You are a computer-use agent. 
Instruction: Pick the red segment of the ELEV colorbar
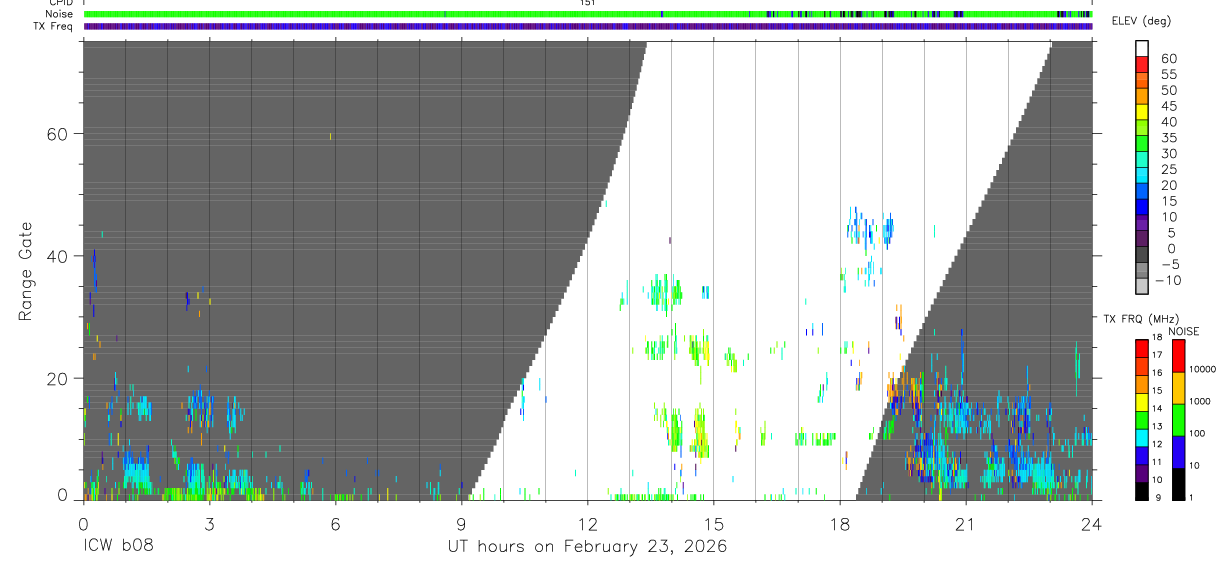point(1142,64)
